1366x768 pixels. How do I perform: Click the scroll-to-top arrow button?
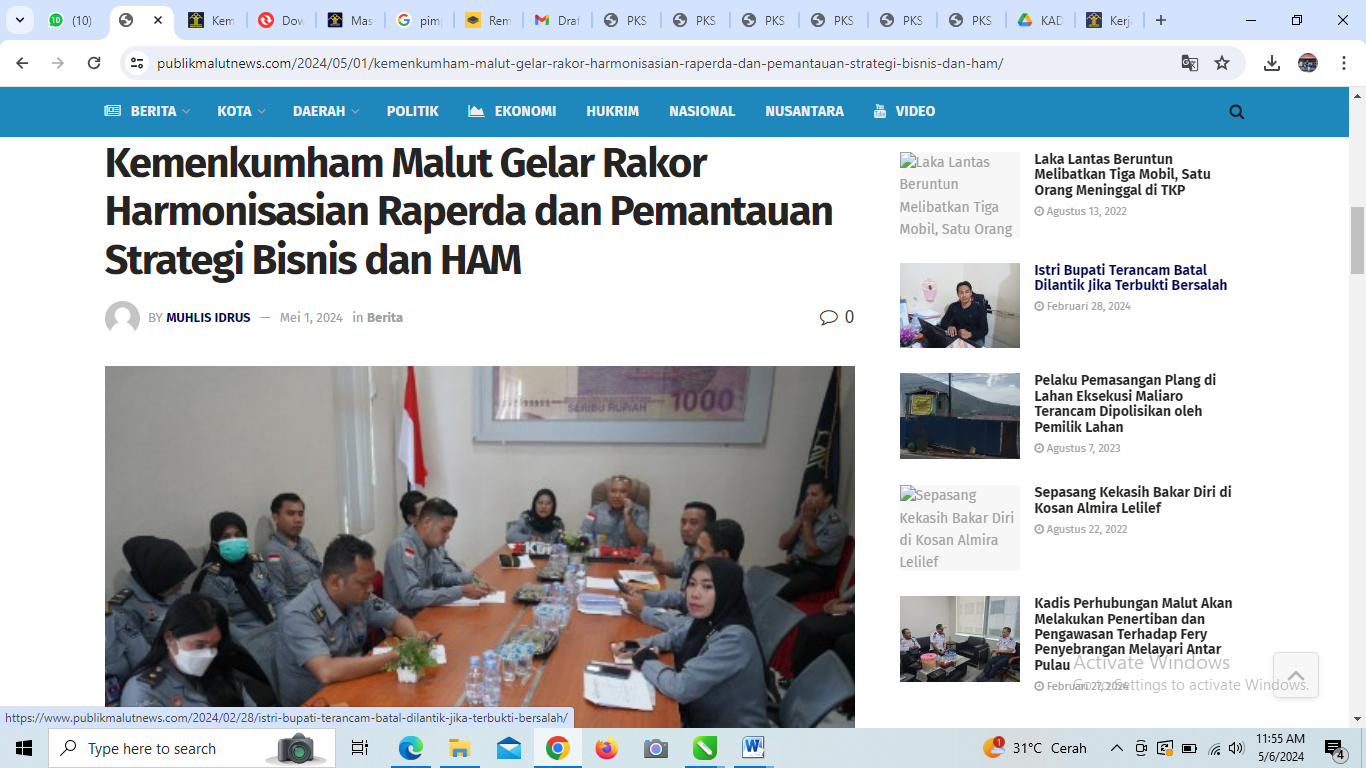coord(1295,675)
